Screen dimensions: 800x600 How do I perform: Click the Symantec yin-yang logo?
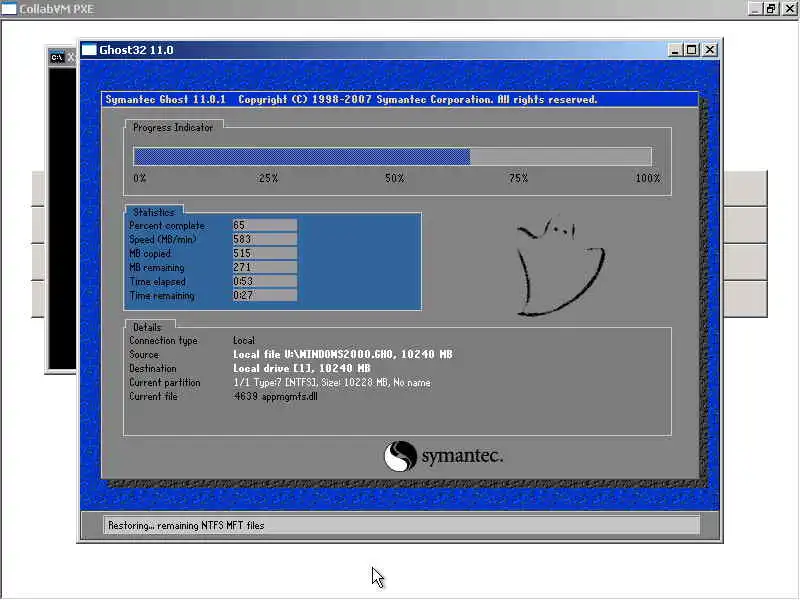click(x=400, y=456)
